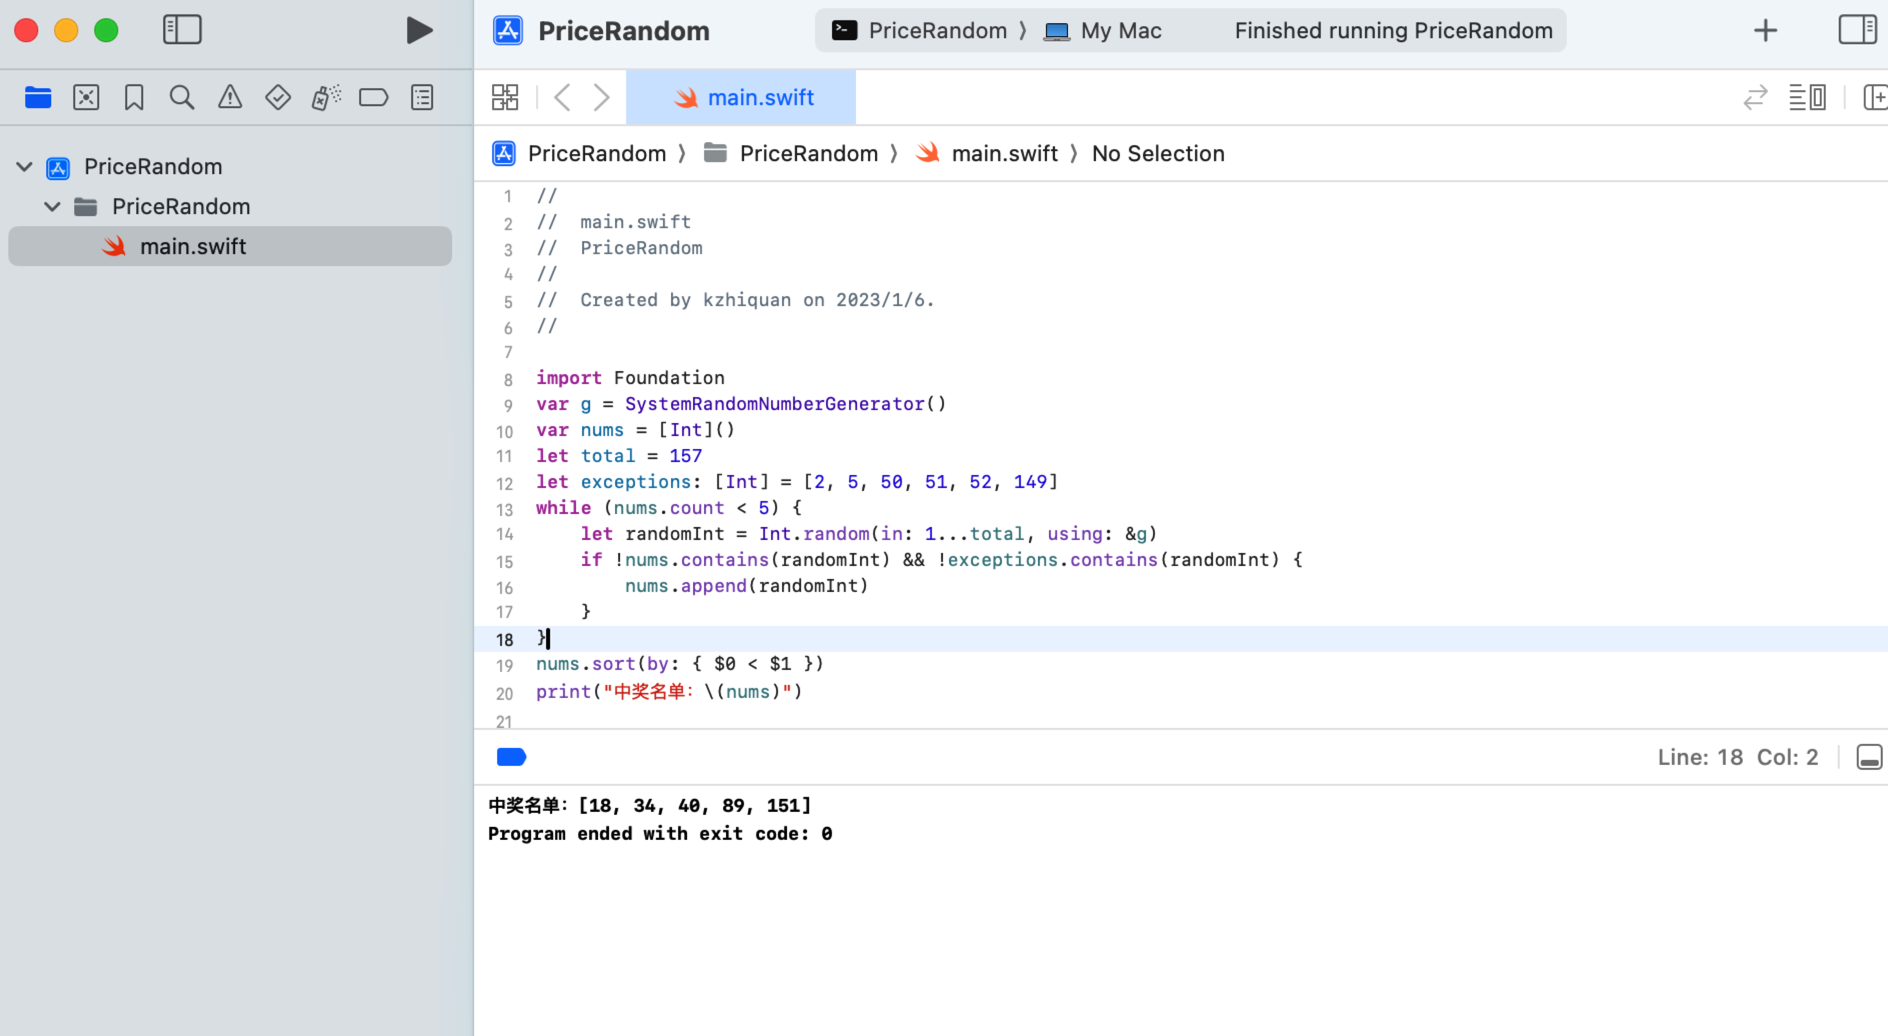Click the Program ended with exit code text
Screen dimensions: 1888x1036
[x=660, y=834]
